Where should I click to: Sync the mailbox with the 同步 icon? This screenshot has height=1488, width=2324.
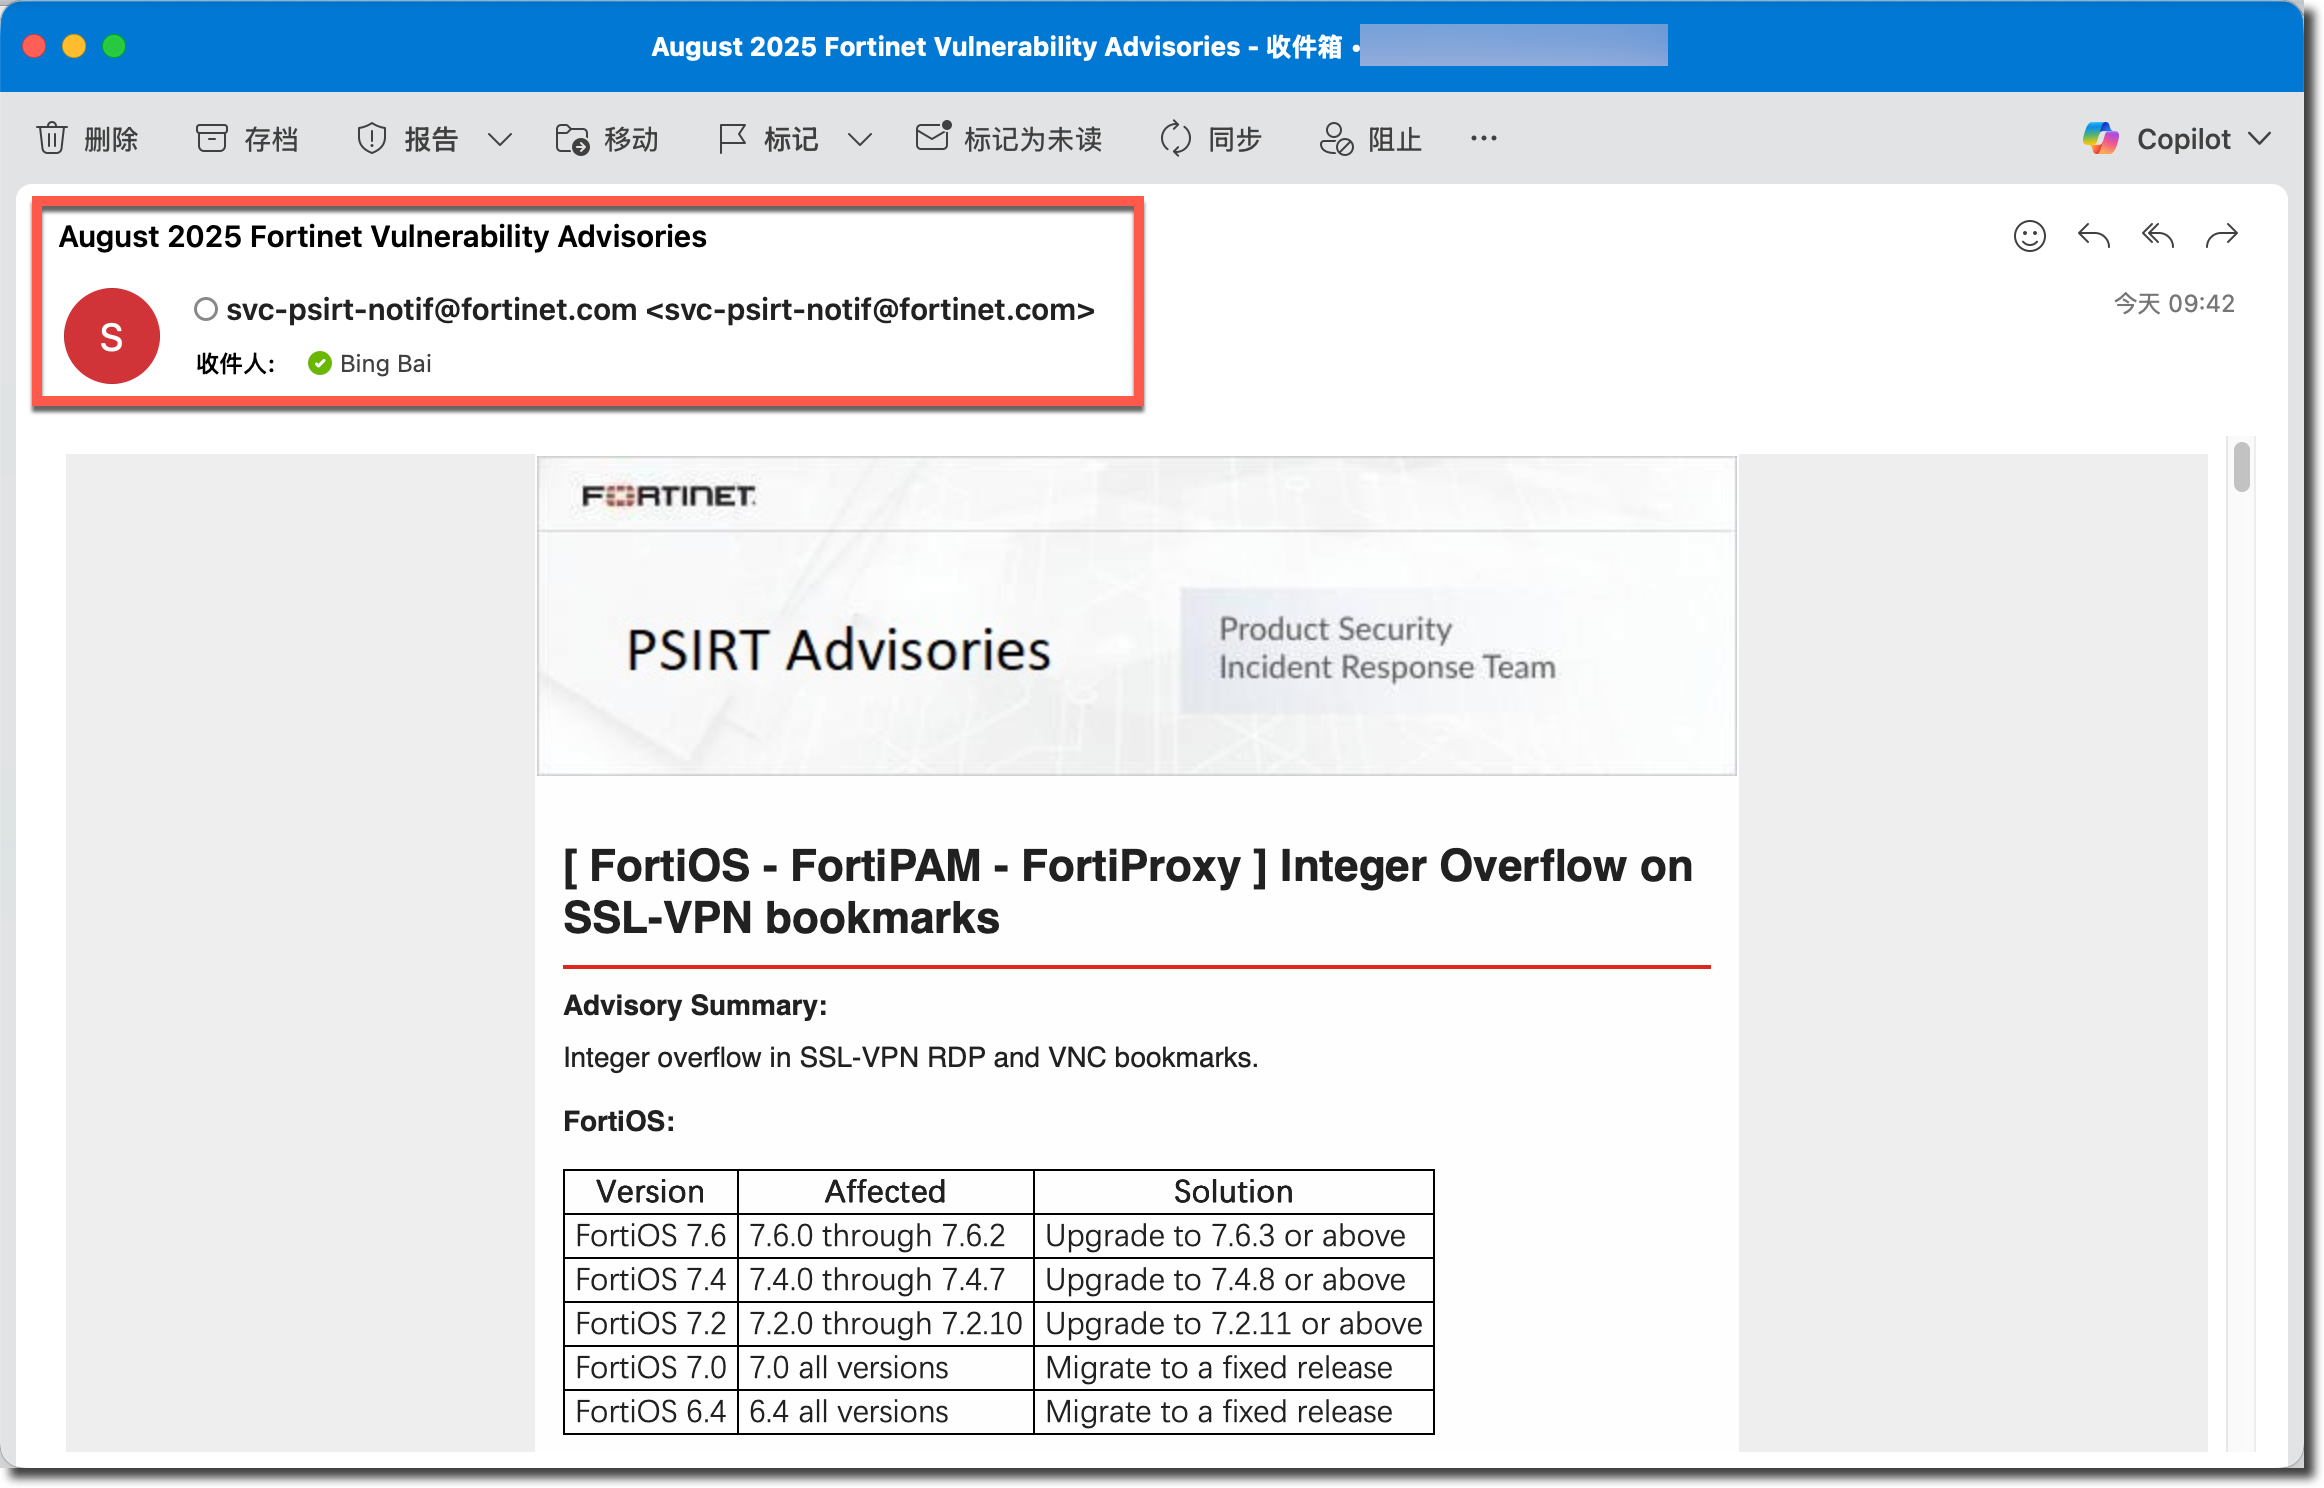point(1175,138)
